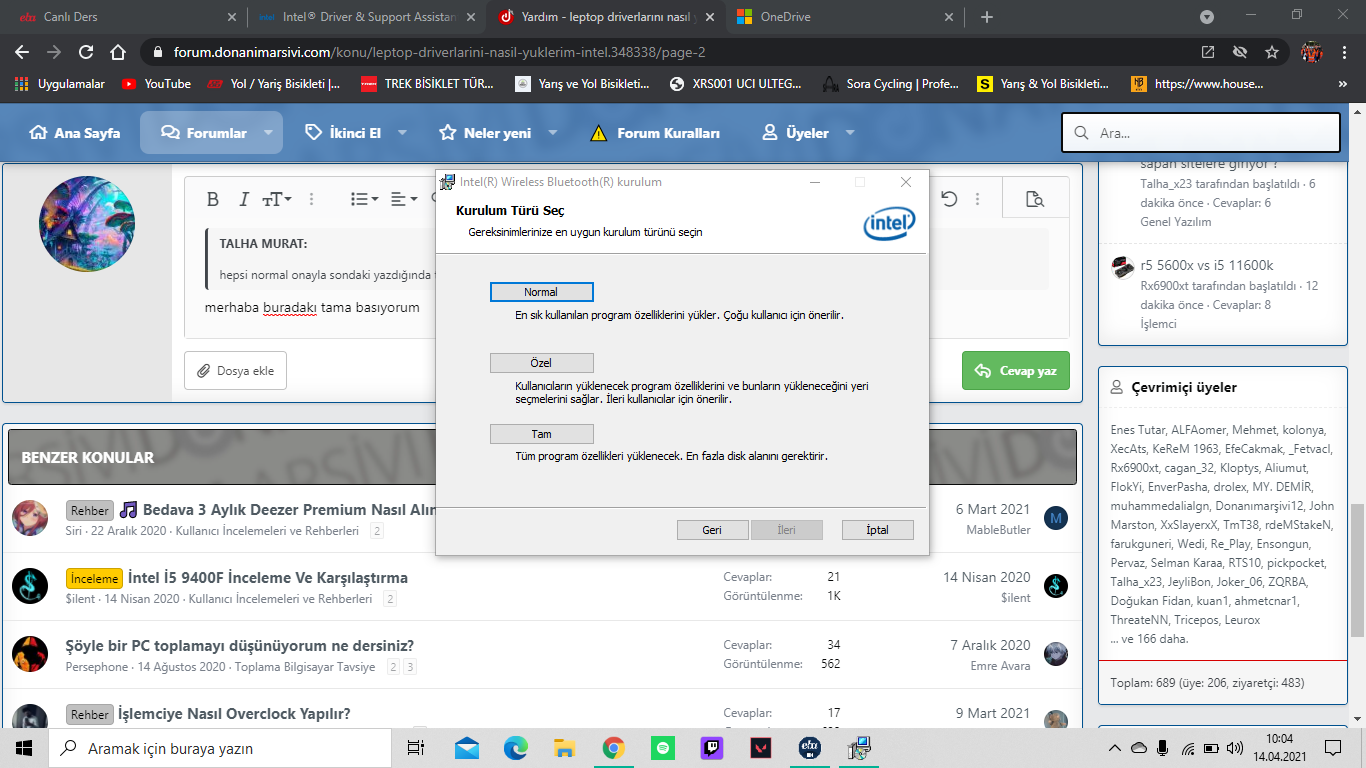Open the Windows notification center
Viewport: 1366px width, 768px height.
click(1332, 748)
